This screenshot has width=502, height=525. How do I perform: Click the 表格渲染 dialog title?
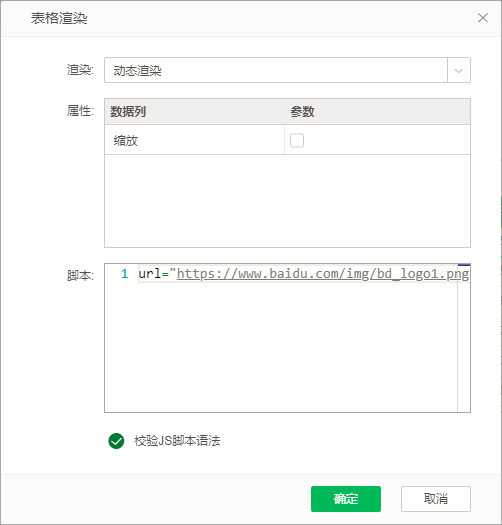[x=59, y=18]
